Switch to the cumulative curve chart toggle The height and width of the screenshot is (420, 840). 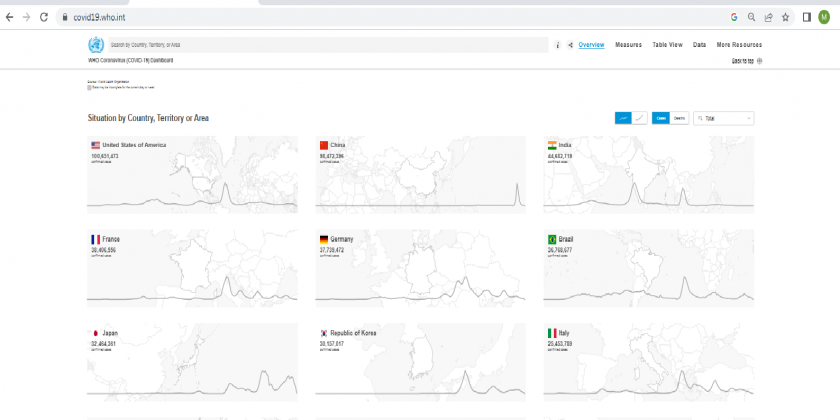click(x=639, y=118)
